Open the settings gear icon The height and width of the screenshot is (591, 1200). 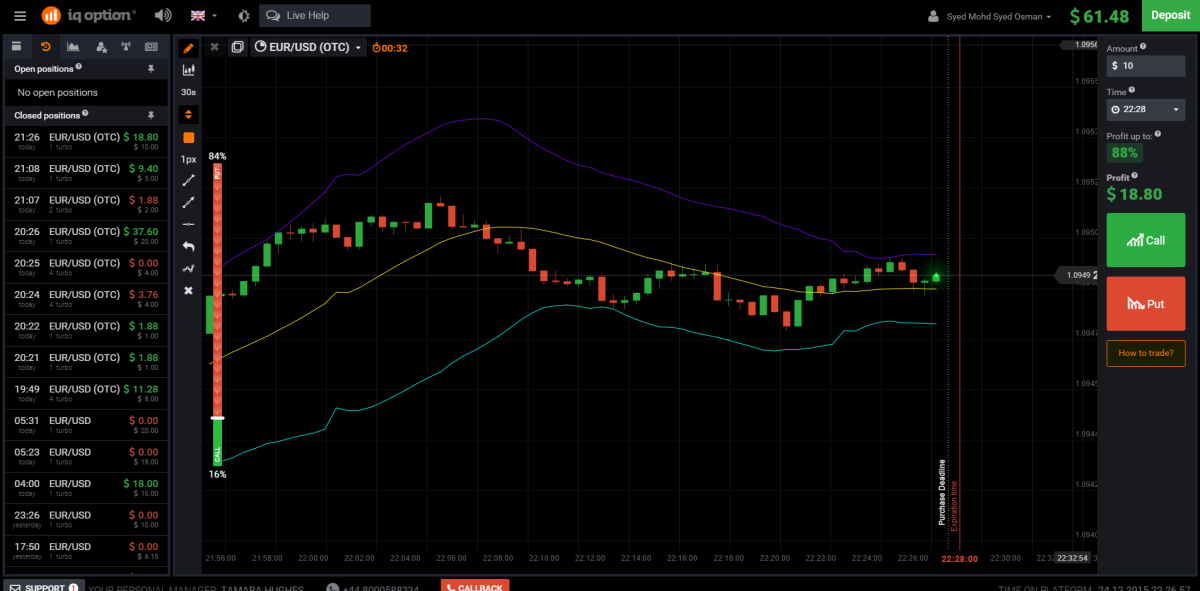246,16
